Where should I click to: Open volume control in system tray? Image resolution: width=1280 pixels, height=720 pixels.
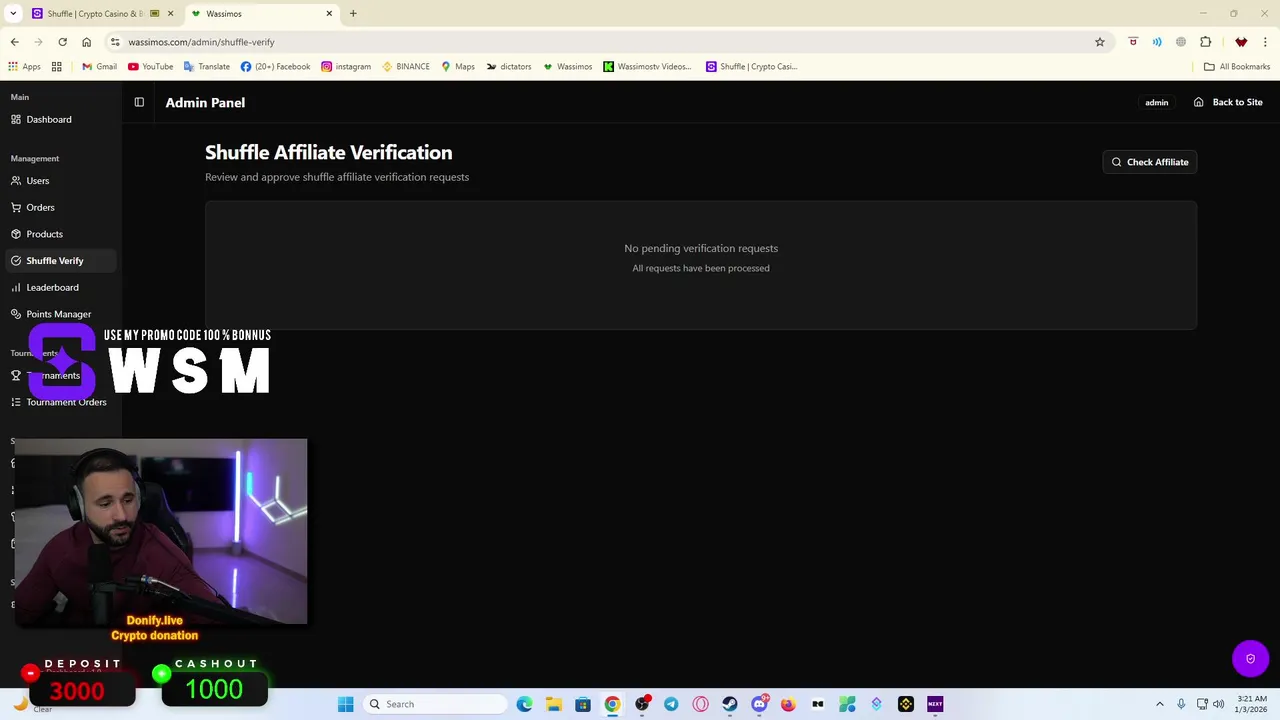click(x=1218, y=704)
